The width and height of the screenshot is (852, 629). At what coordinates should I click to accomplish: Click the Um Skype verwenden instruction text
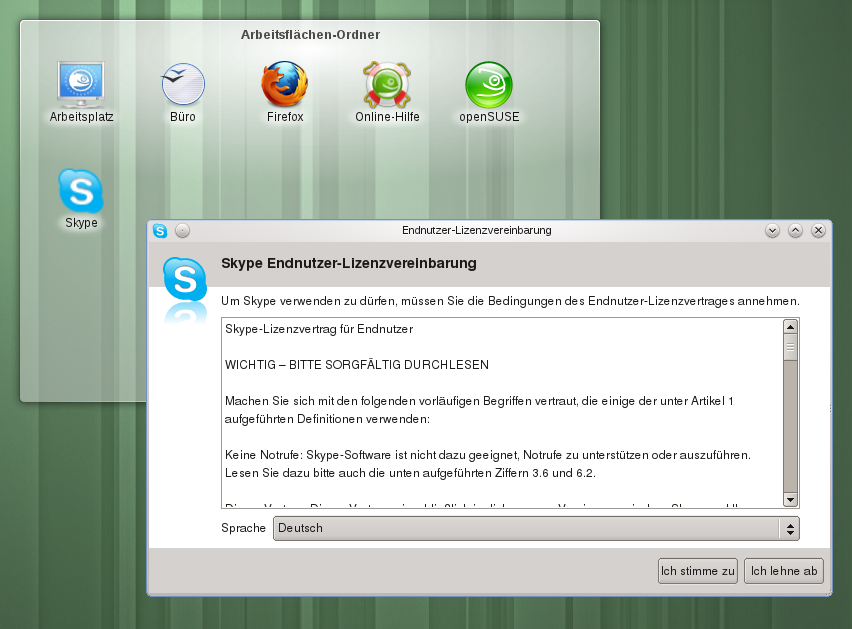pyautogui.click(x=510, y=301)
